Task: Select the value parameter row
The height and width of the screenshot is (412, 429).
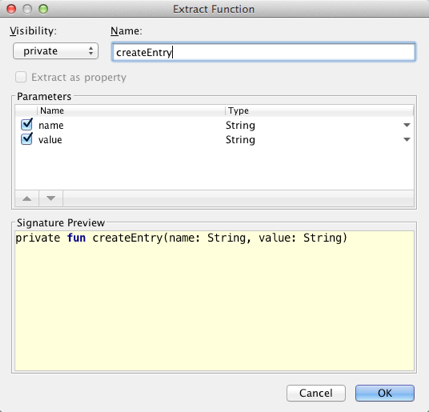Action: (214, 139)
